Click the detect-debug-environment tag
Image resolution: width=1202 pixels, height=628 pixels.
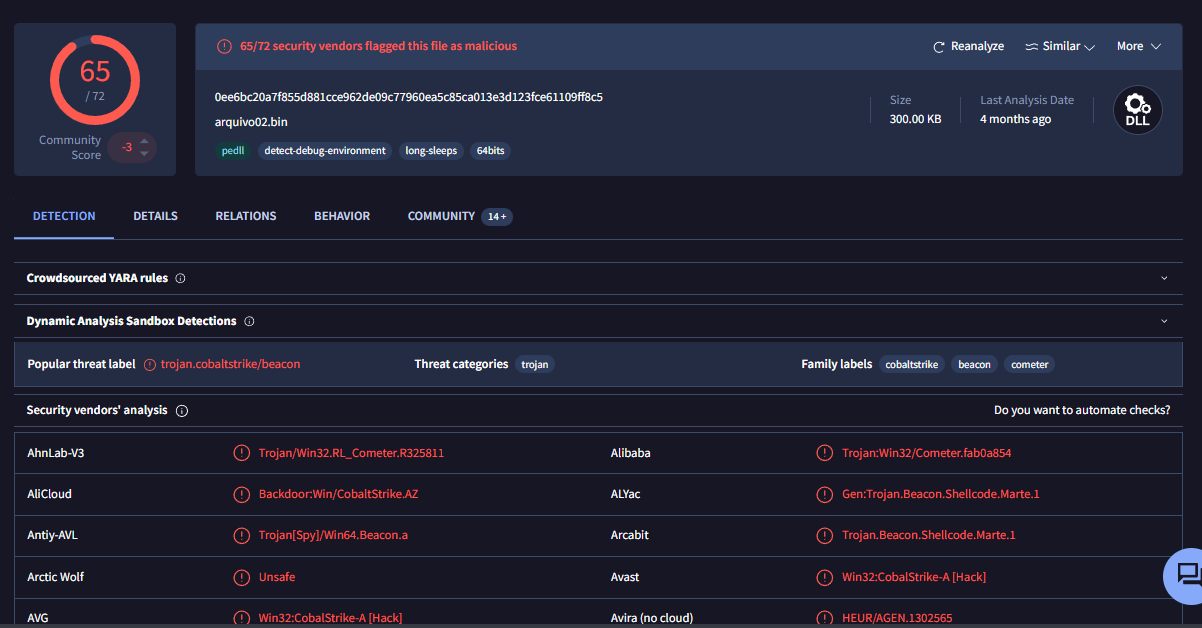click(x=325, y=151)
